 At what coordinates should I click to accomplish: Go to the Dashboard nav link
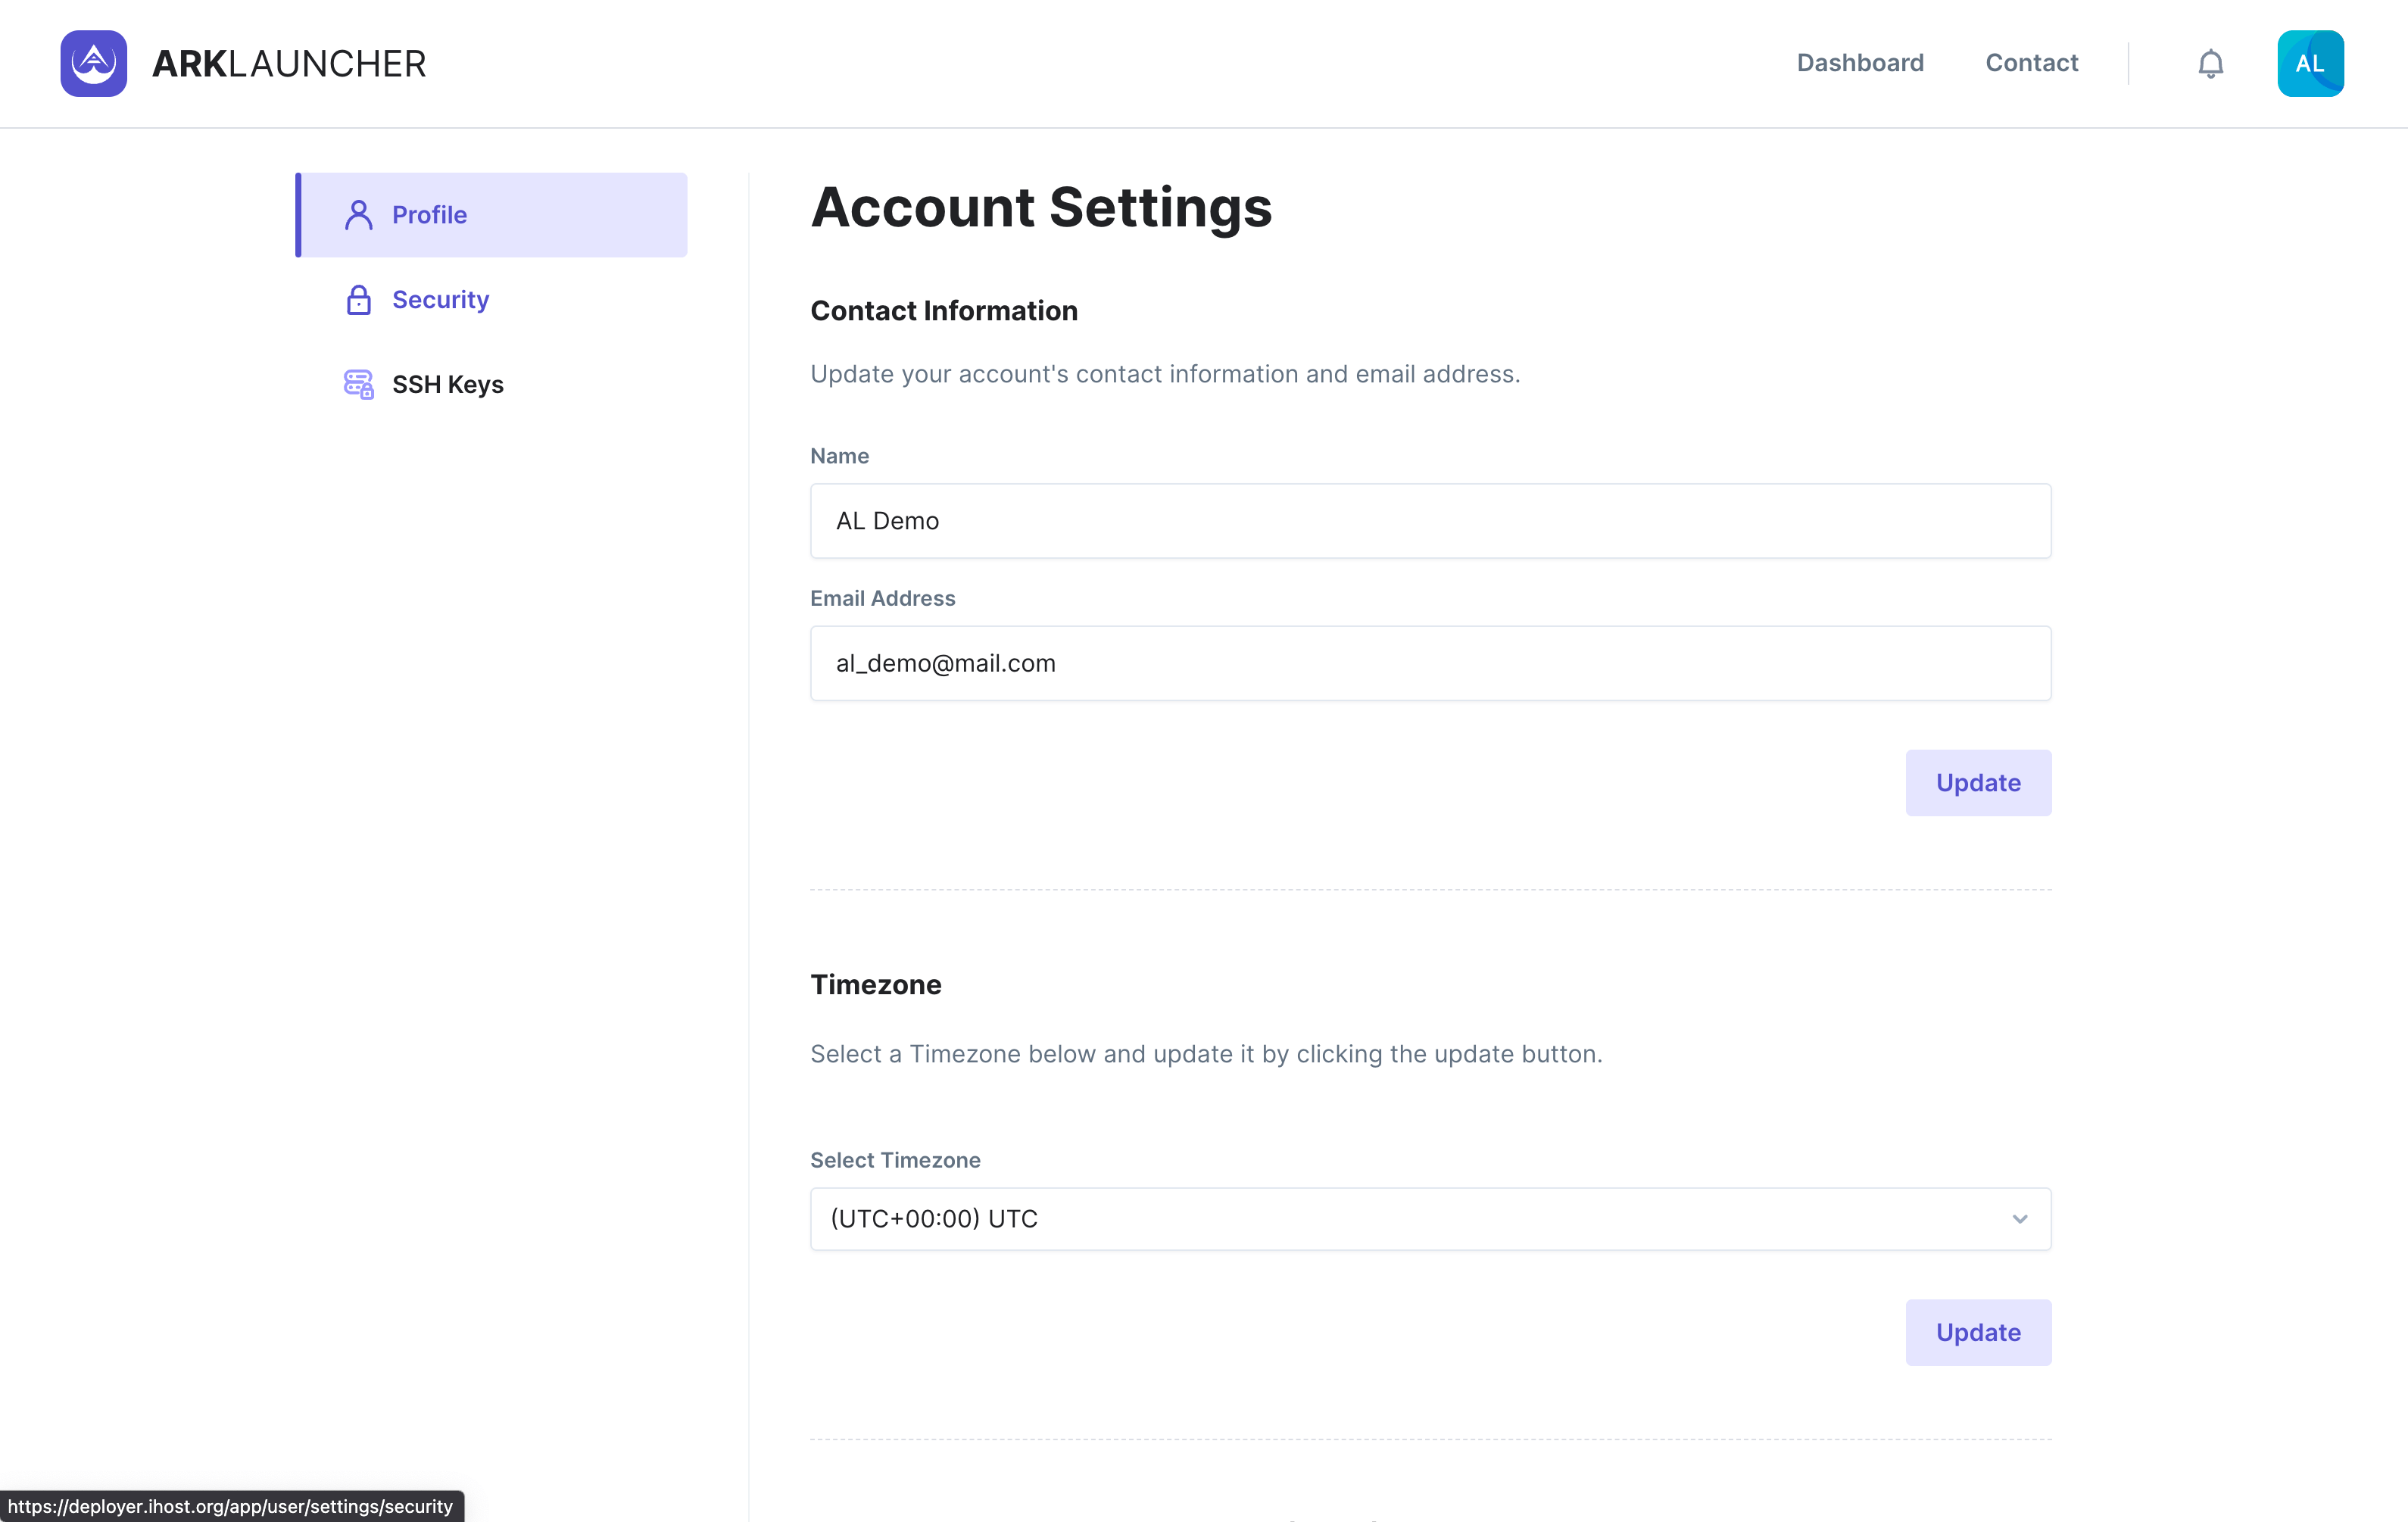(x=1860, y=63)
